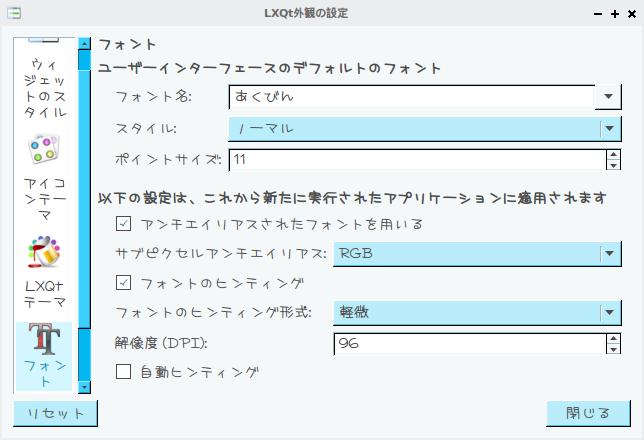Expand フォントのヒンティング形式 軽微 dropdown

coord(477,312)
